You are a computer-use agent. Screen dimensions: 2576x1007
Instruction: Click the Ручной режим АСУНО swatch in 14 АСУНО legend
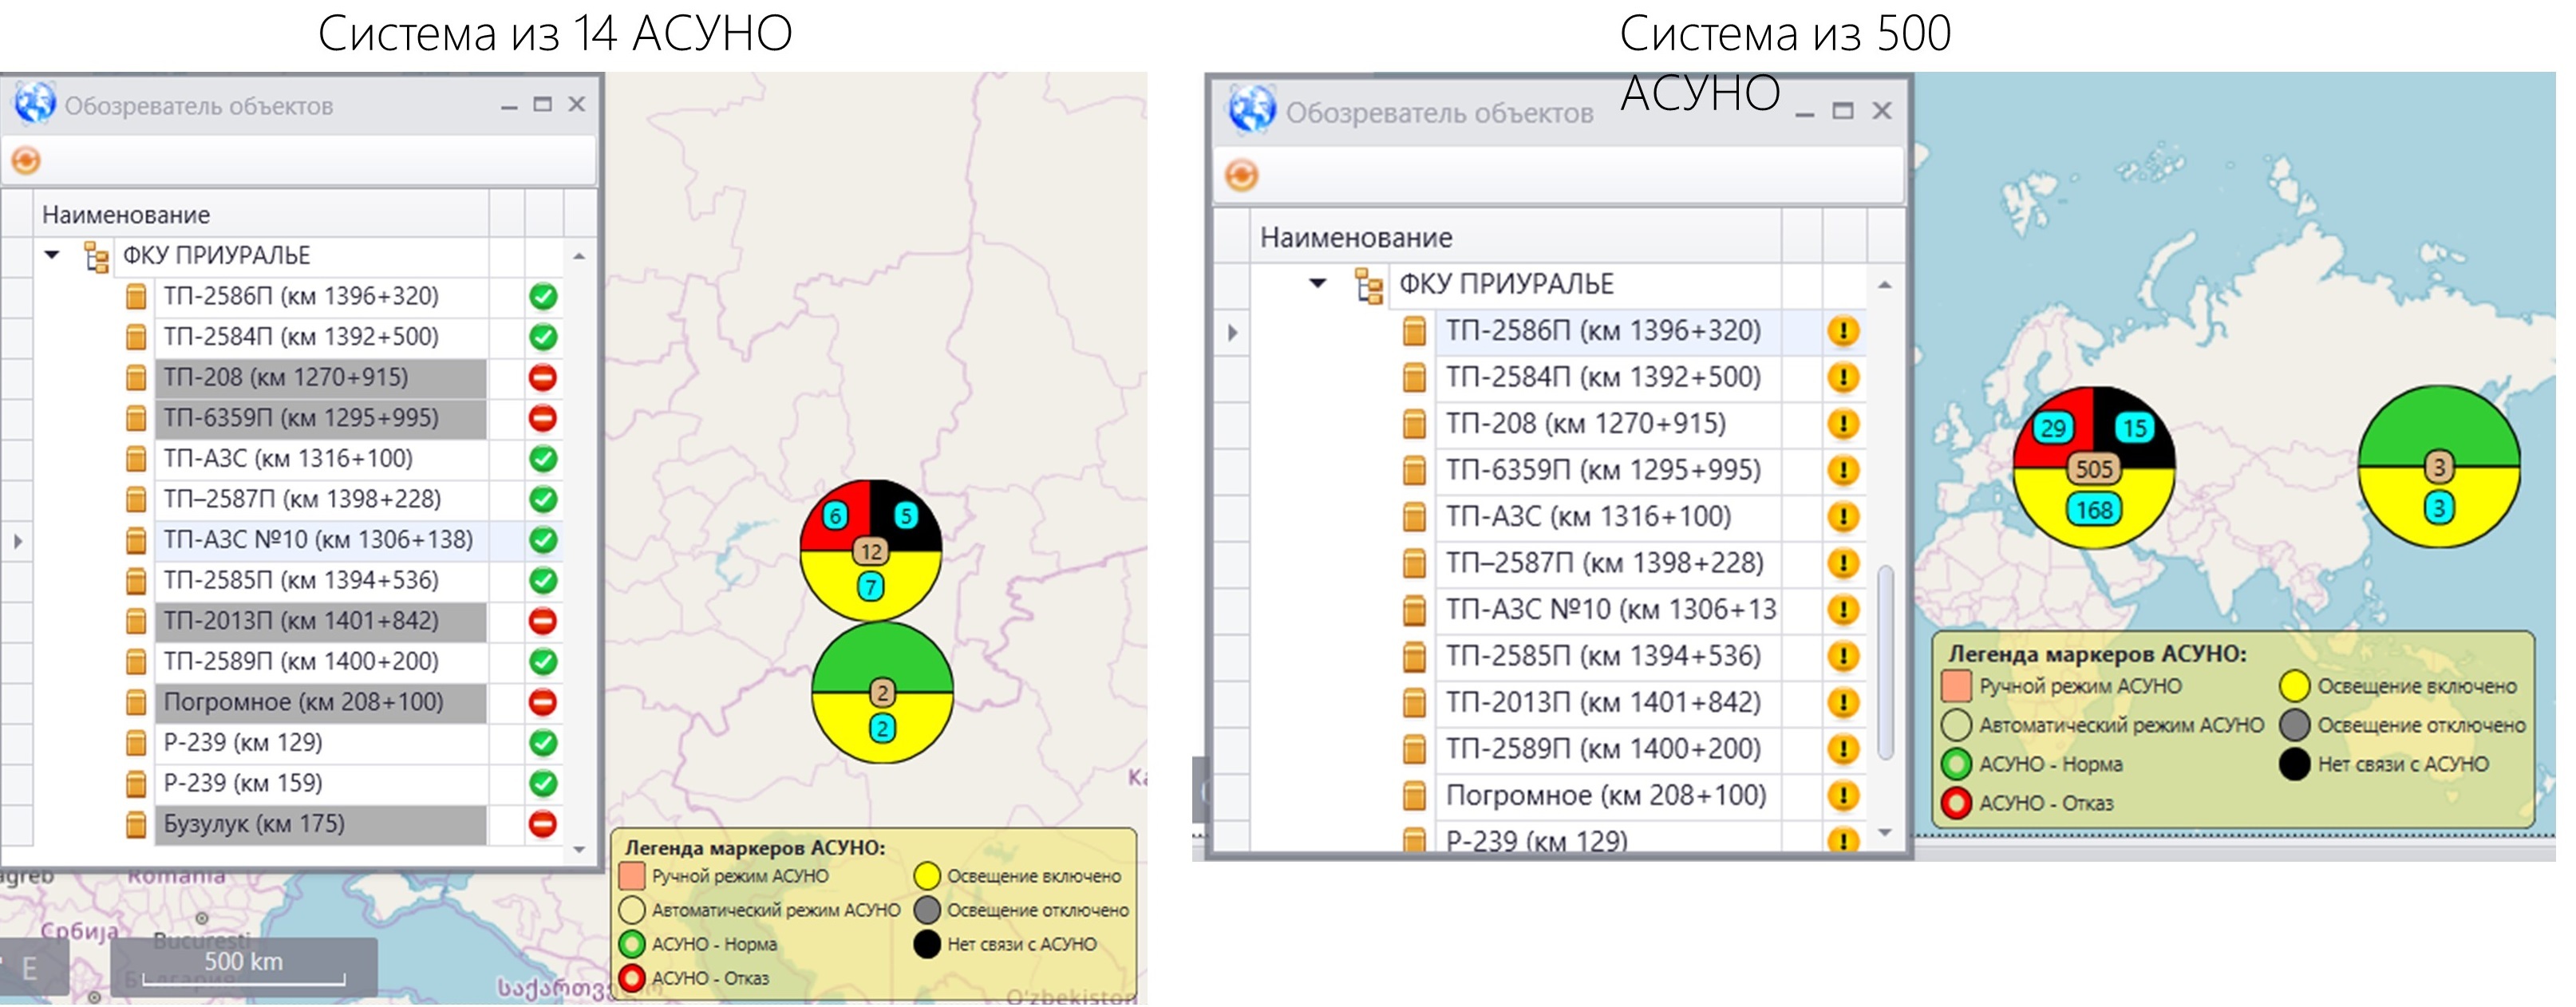click(x=632, y=876)
